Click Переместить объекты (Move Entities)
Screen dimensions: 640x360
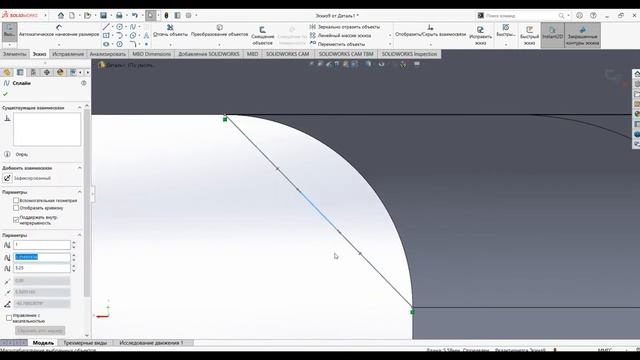[x=337, y=44]
